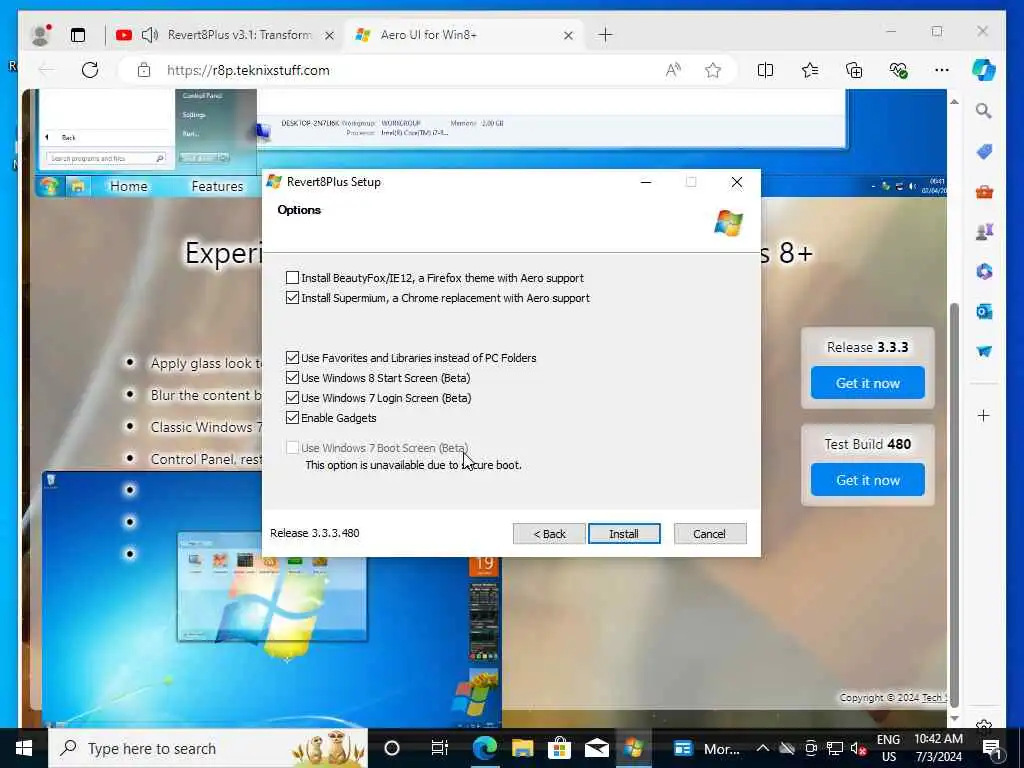Open the Home menu on the website
The height and width of the screenshot is (768, 1024).
click(x=129, y=186)
